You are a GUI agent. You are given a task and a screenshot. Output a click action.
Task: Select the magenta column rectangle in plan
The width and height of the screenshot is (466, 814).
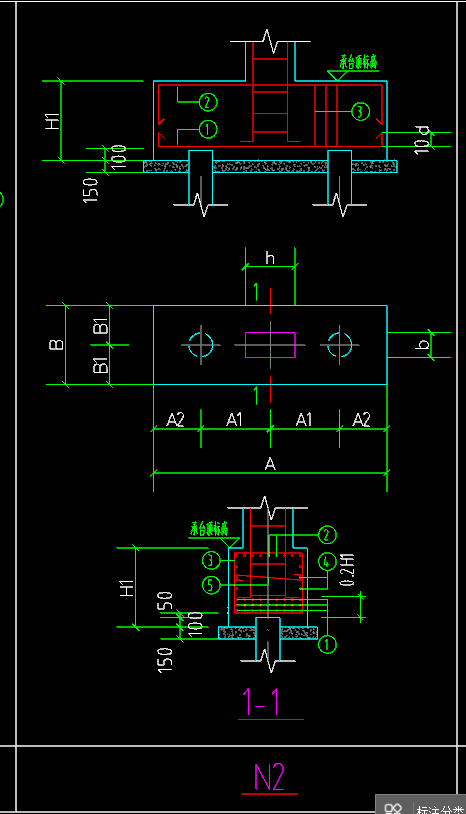tap(270, 345)
